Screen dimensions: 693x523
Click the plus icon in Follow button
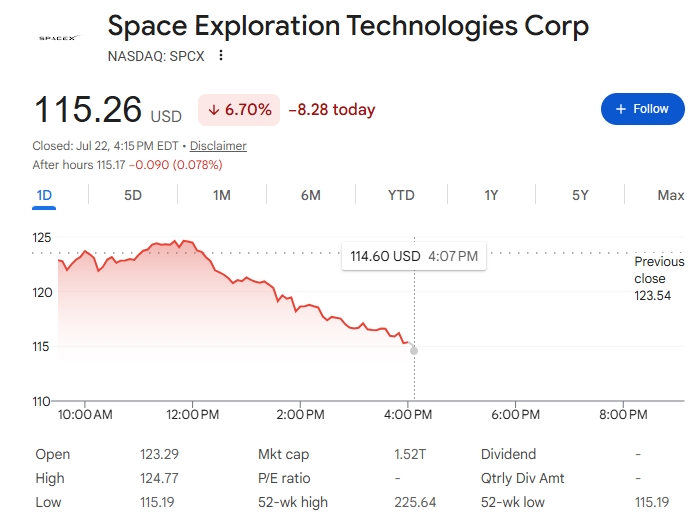621,109
